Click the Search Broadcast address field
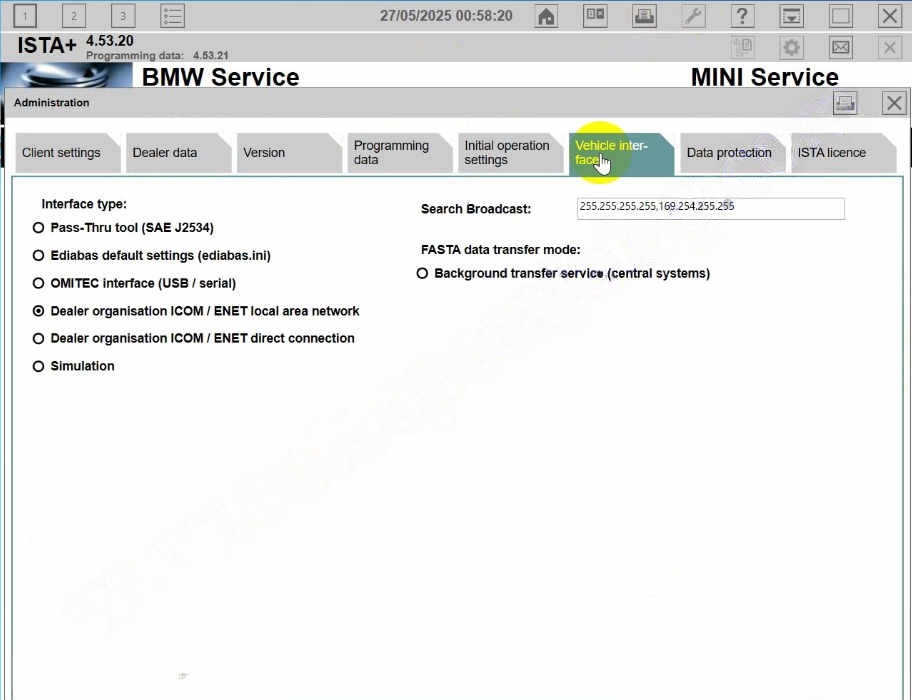 pos(710,209)
